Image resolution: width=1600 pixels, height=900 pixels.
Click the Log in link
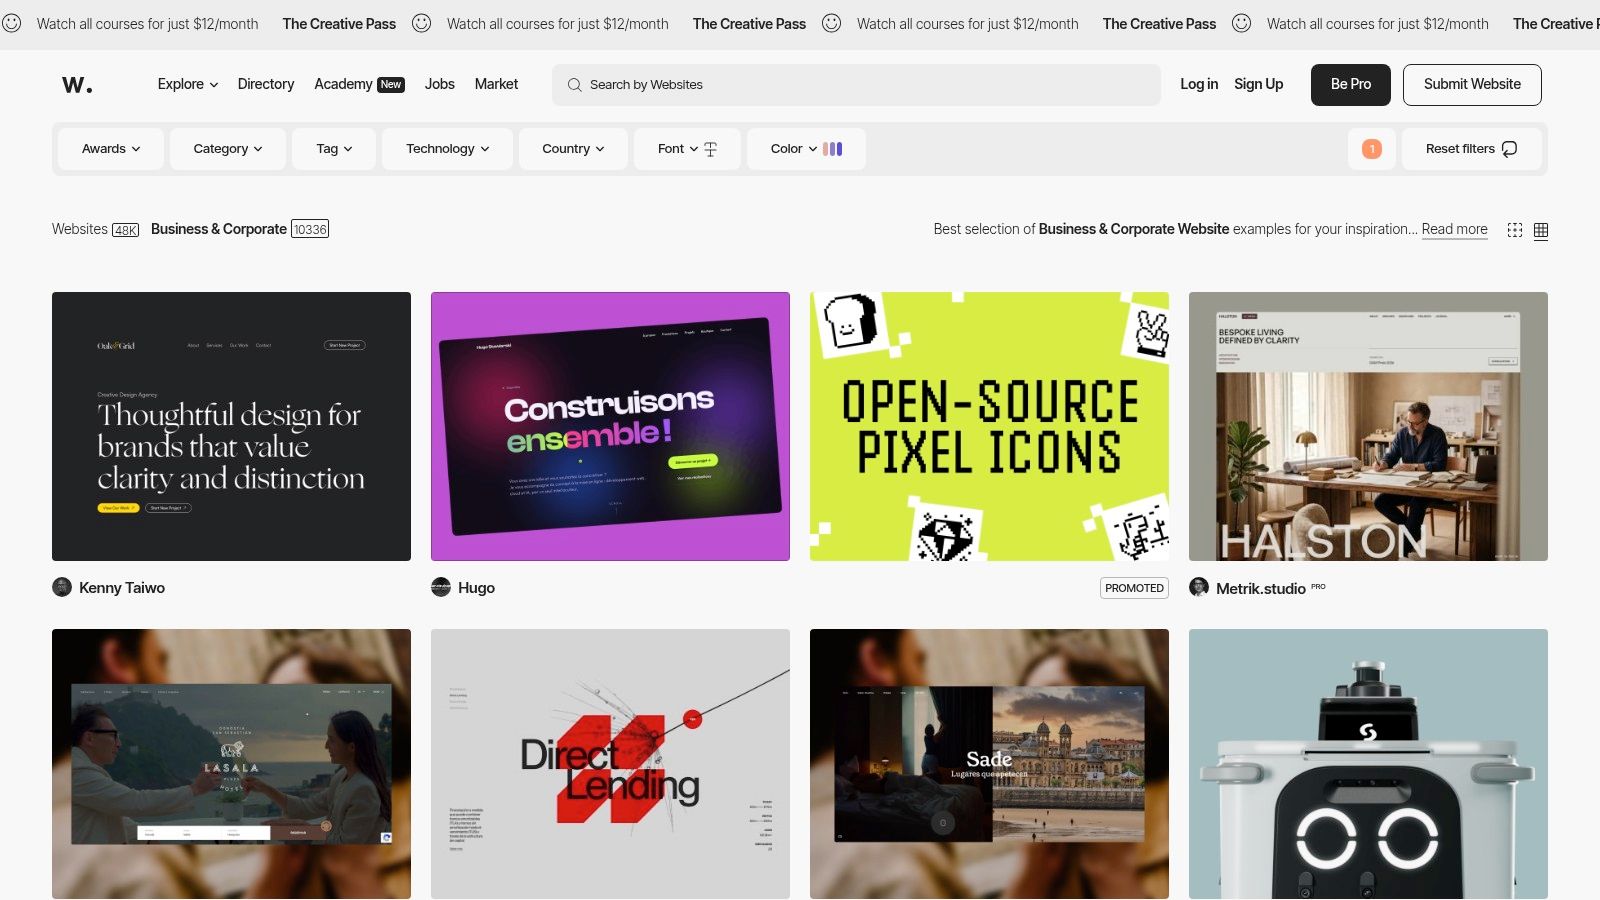(1199, 84)
